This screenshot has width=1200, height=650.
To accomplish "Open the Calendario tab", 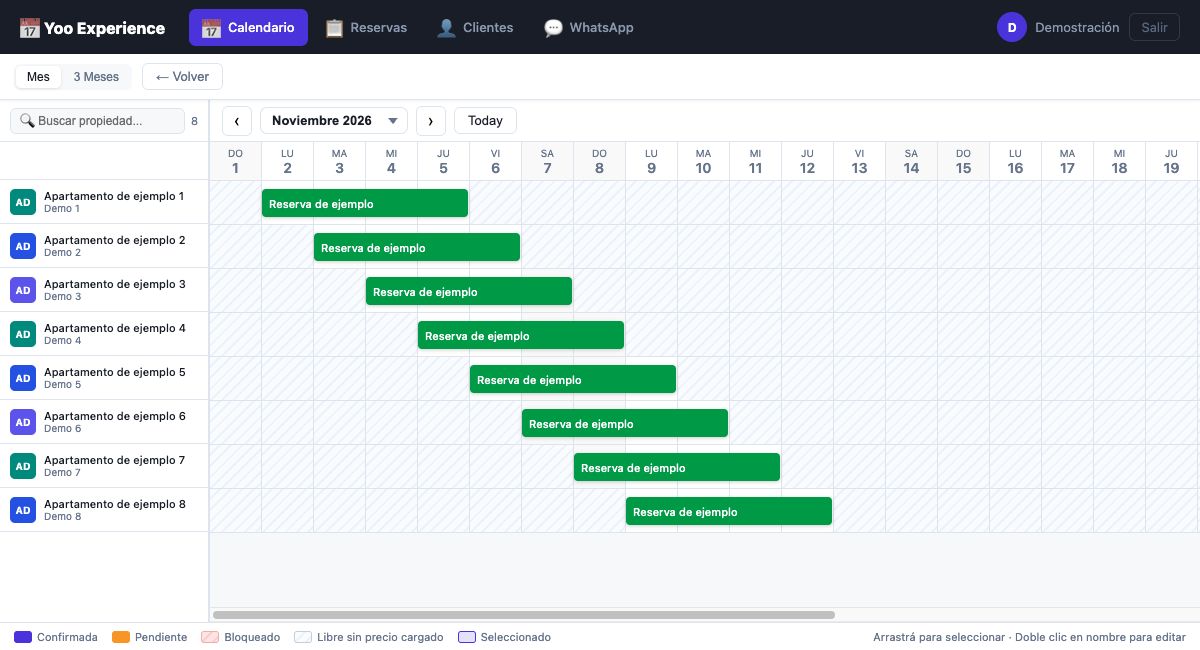I will coord(248,28).
